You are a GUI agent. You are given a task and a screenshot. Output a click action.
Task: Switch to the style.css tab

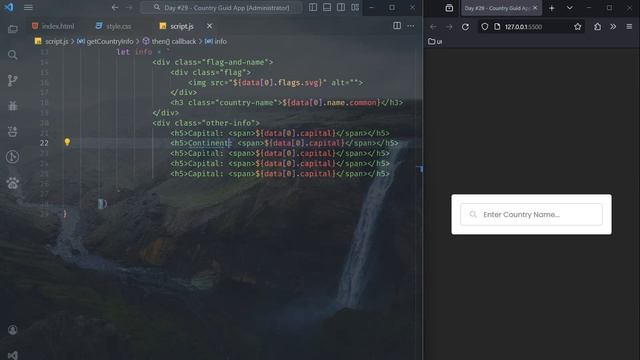tap(113, 26)
